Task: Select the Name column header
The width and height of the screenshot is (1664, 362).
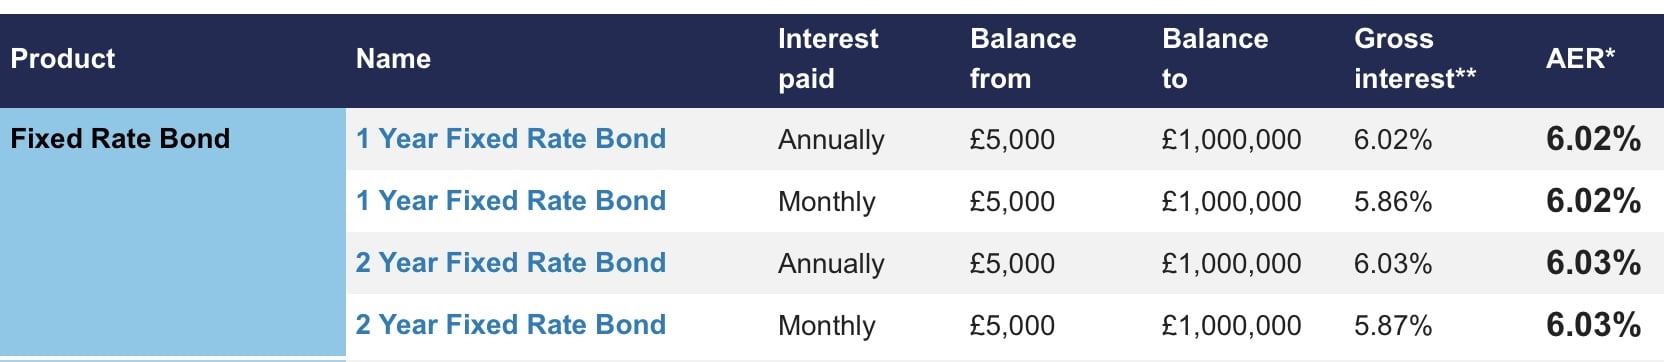Action: tap(393, 59)
